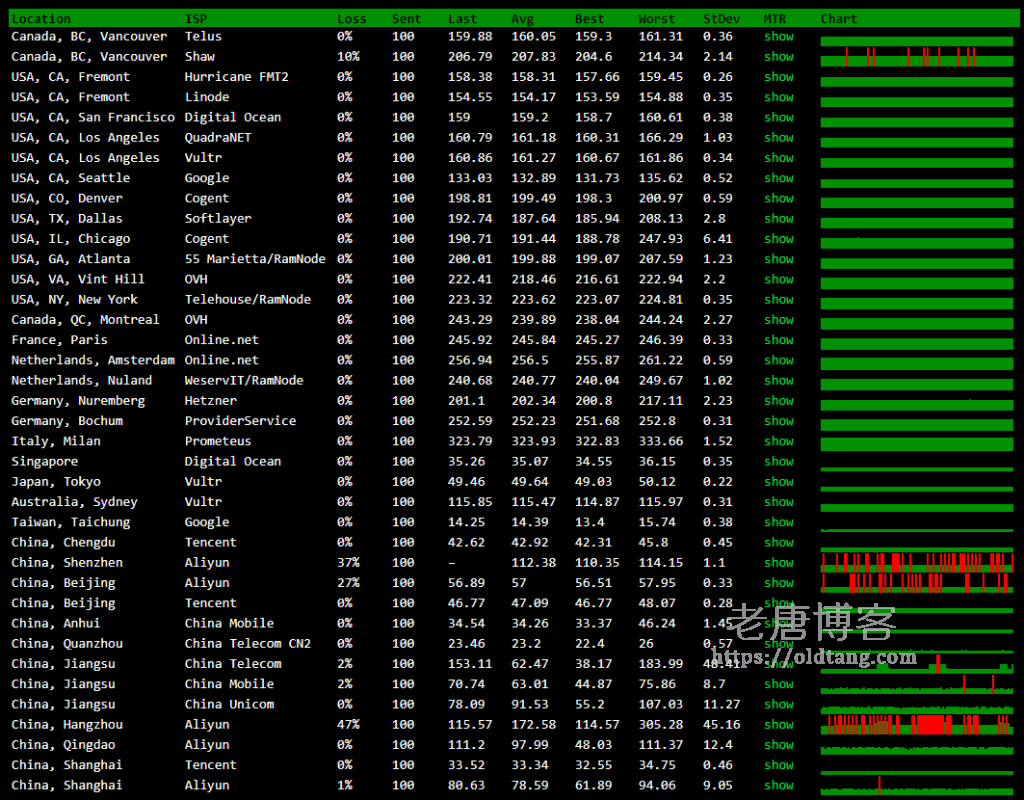This screenshot has height=800, width=1024.
Task: Click the Location column header
Action: click(x=41, y=19)
